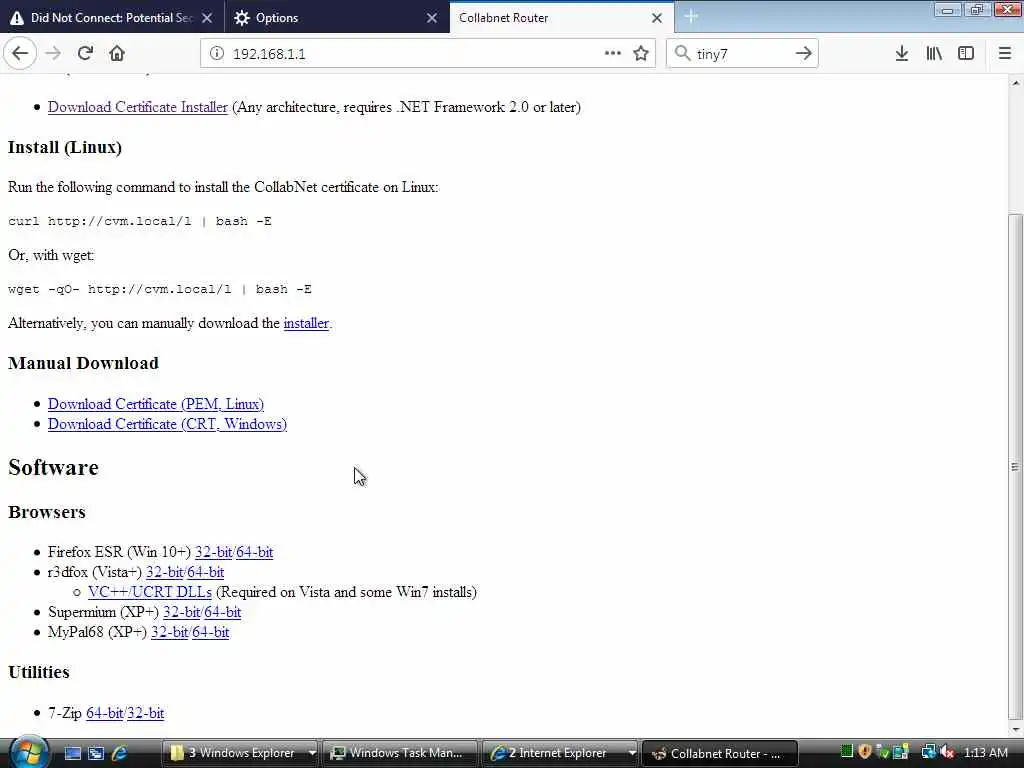1024x768 pixels.
Task: Close the Did Not Connect tab
Action: click(207, 18)
